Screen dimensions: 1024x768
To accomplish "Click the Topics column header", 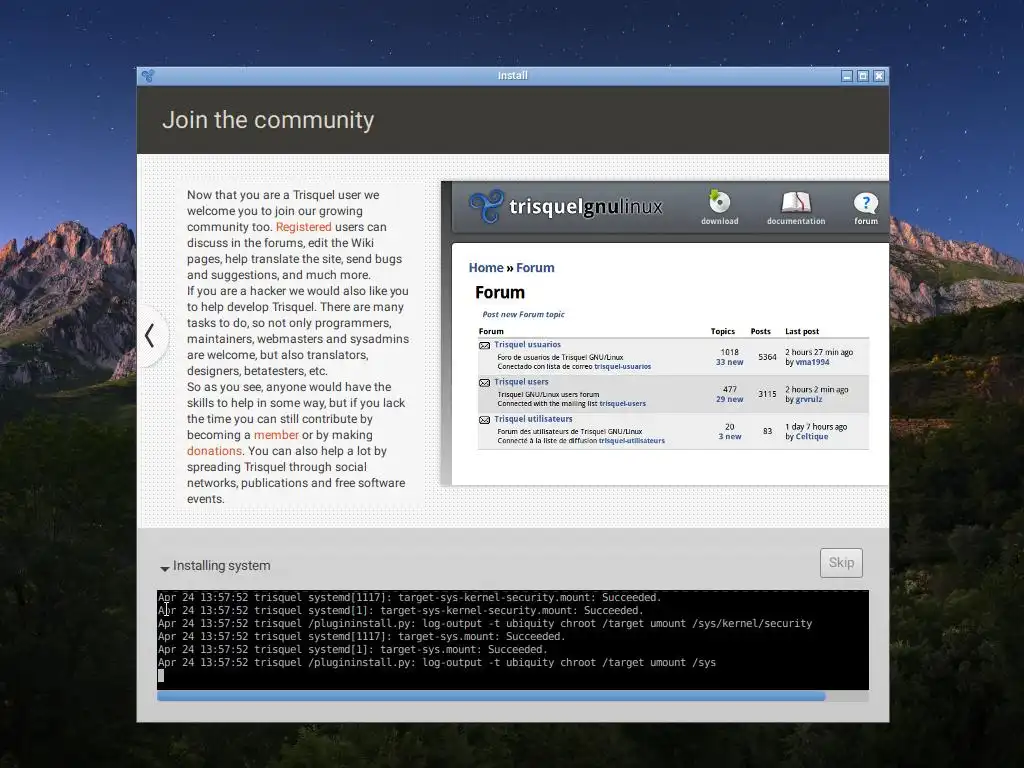I will point(722,331).
